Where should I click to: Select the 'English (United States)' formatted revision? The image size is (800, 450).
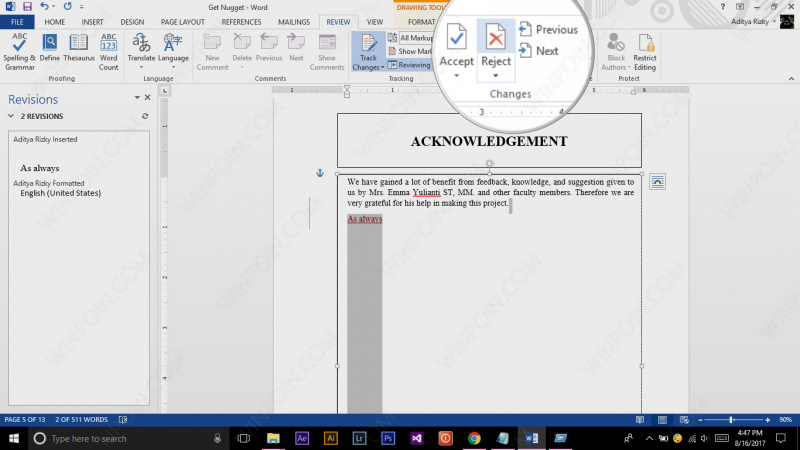61,193
